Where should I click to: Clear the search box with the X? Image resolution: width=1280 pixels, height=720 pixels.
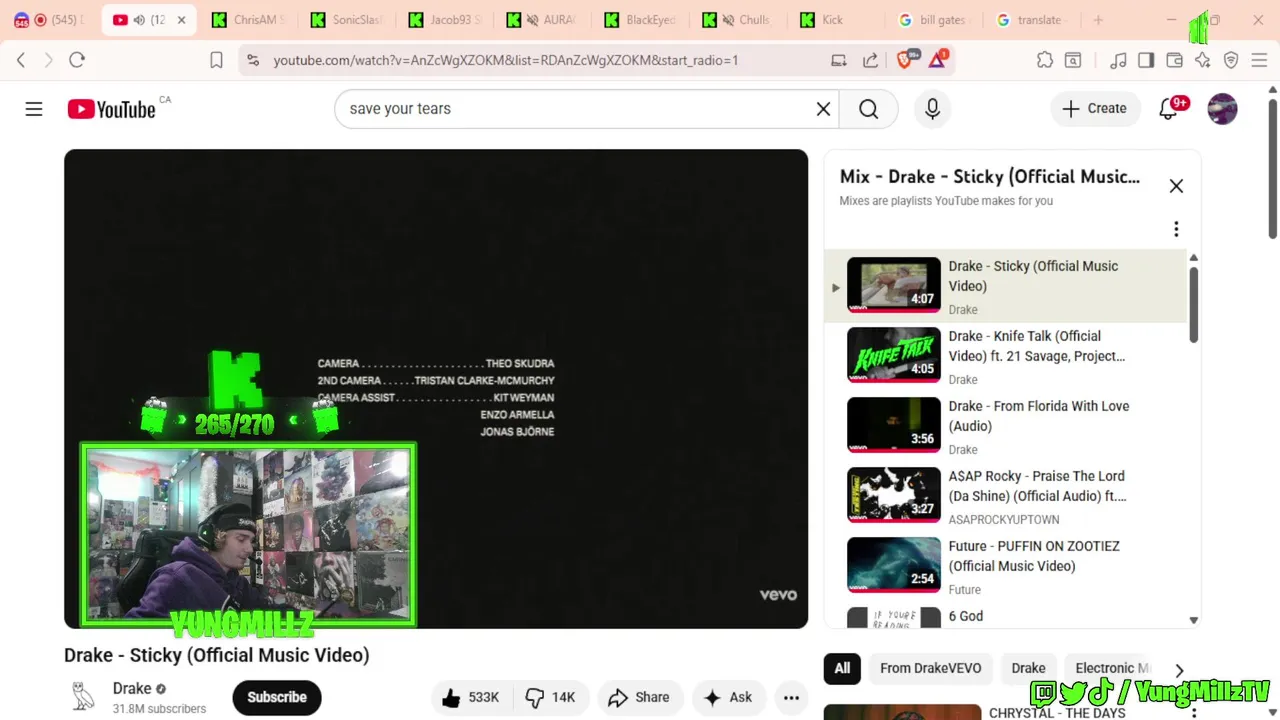(823, 109)
